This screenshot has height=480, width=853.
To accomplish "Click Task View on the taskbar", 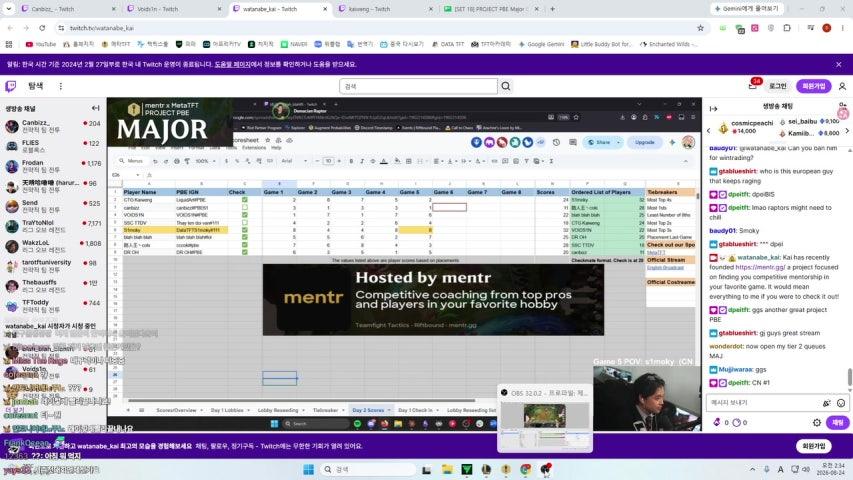I will pos(426,469).
